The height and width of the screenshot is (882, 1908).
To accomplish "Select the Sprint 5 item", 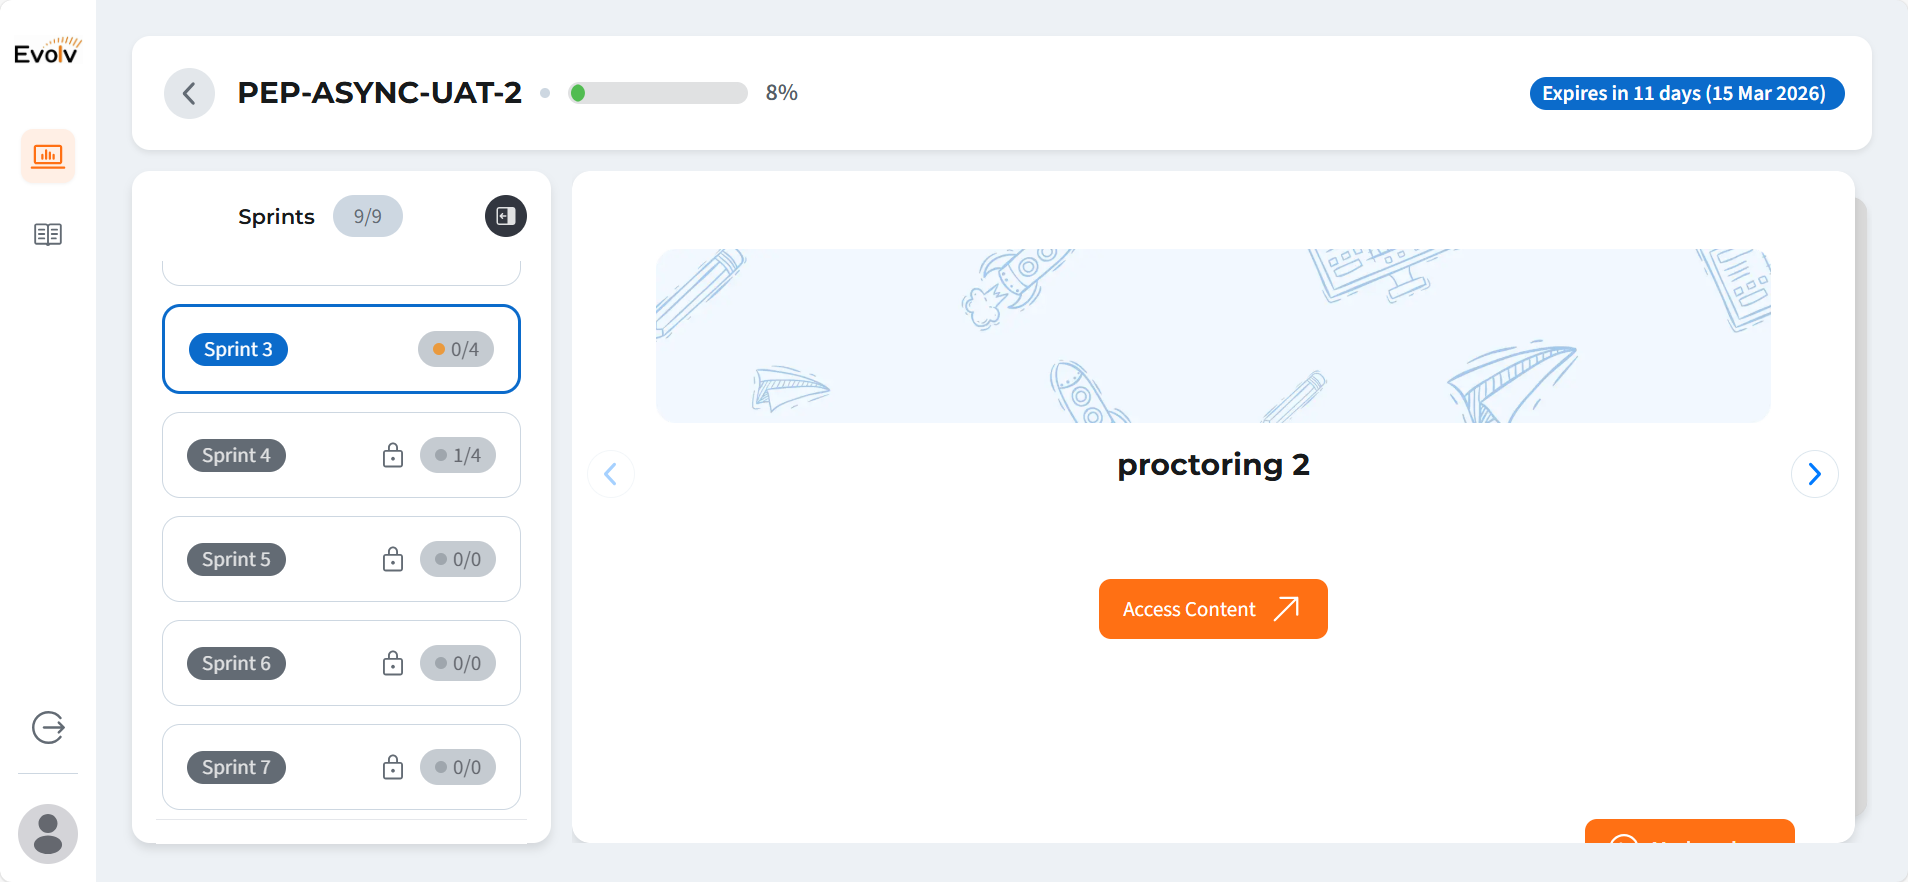I will (236, 560).
